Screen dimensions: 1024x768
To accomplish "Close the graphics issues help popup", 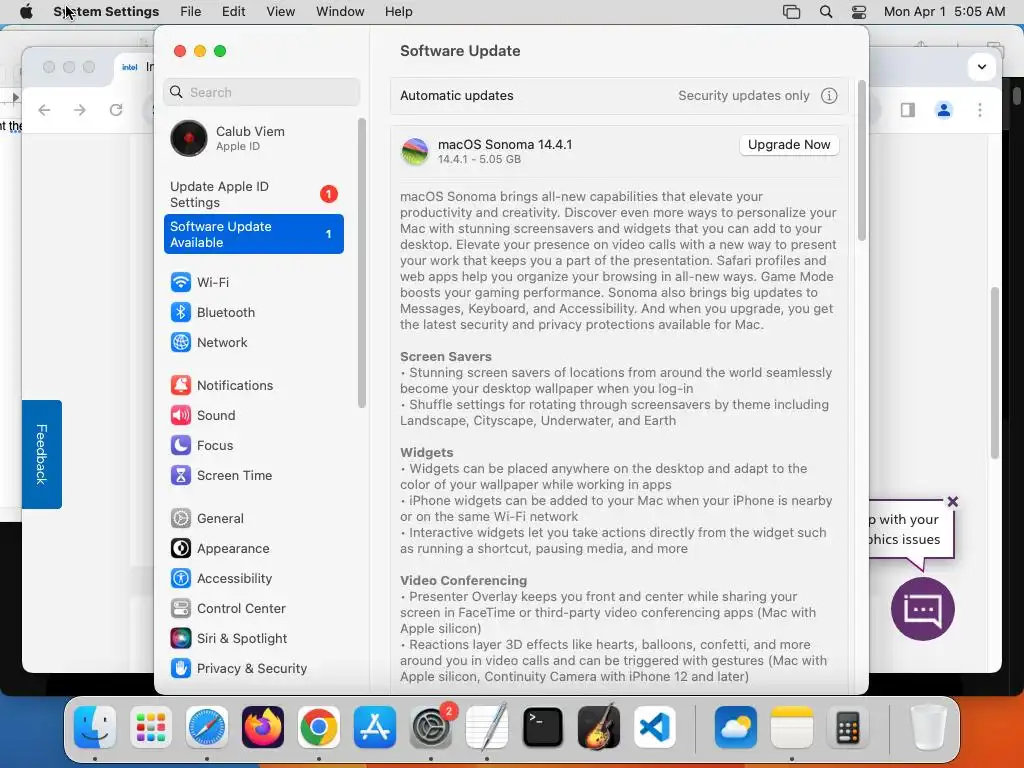I will click(953, 502).
